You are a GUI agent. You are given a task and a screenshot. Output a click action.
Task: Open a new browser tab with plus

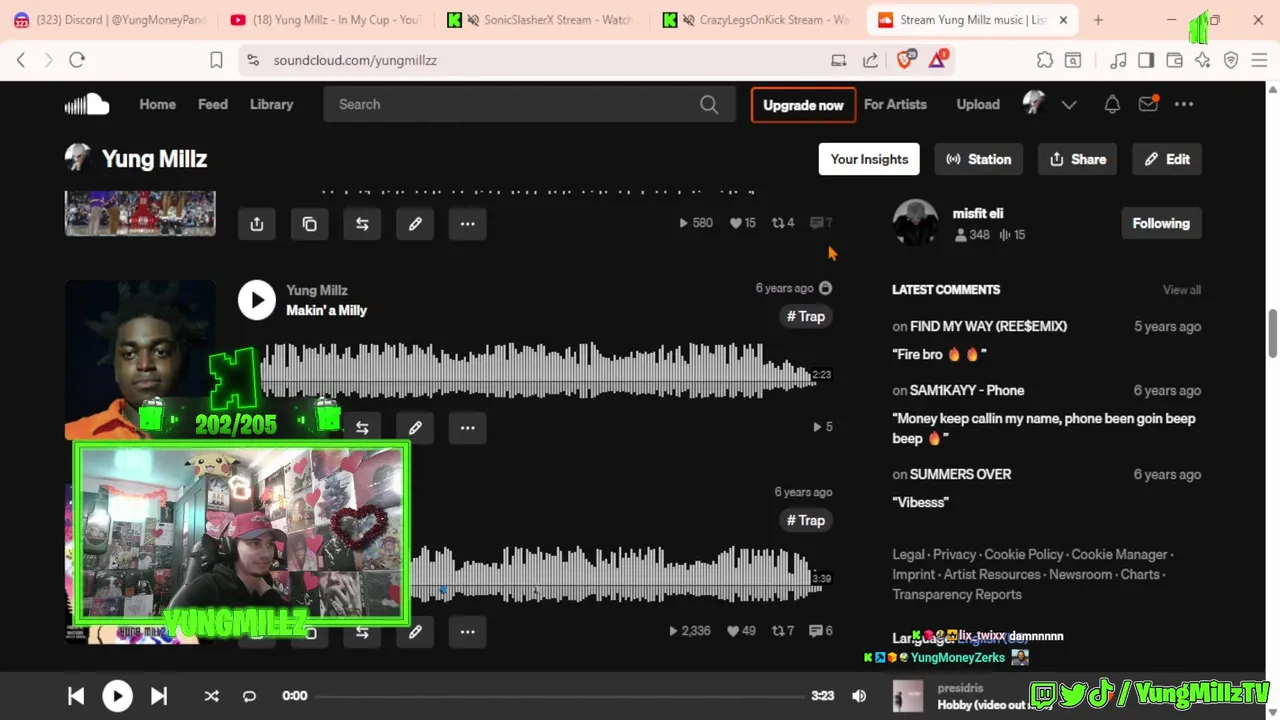pos(1098,20)
